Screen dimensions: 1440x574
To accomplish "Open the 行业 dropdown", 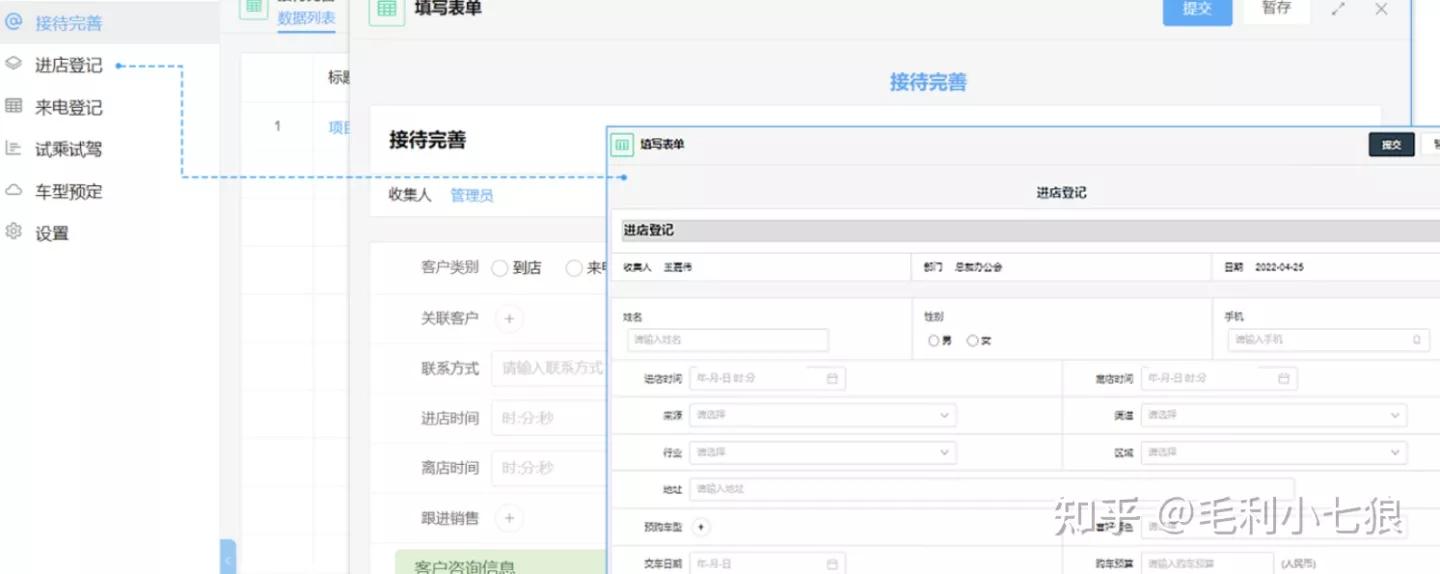I will [822, 453].
